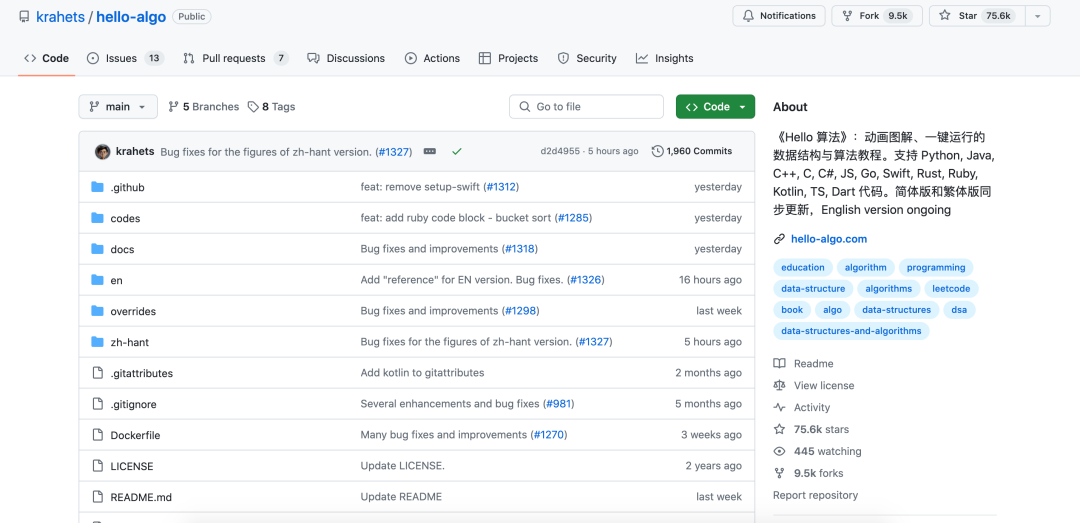The image size is (1080, 523).
Task: Expand commit message ellipsis button
Action: point(430,152)
